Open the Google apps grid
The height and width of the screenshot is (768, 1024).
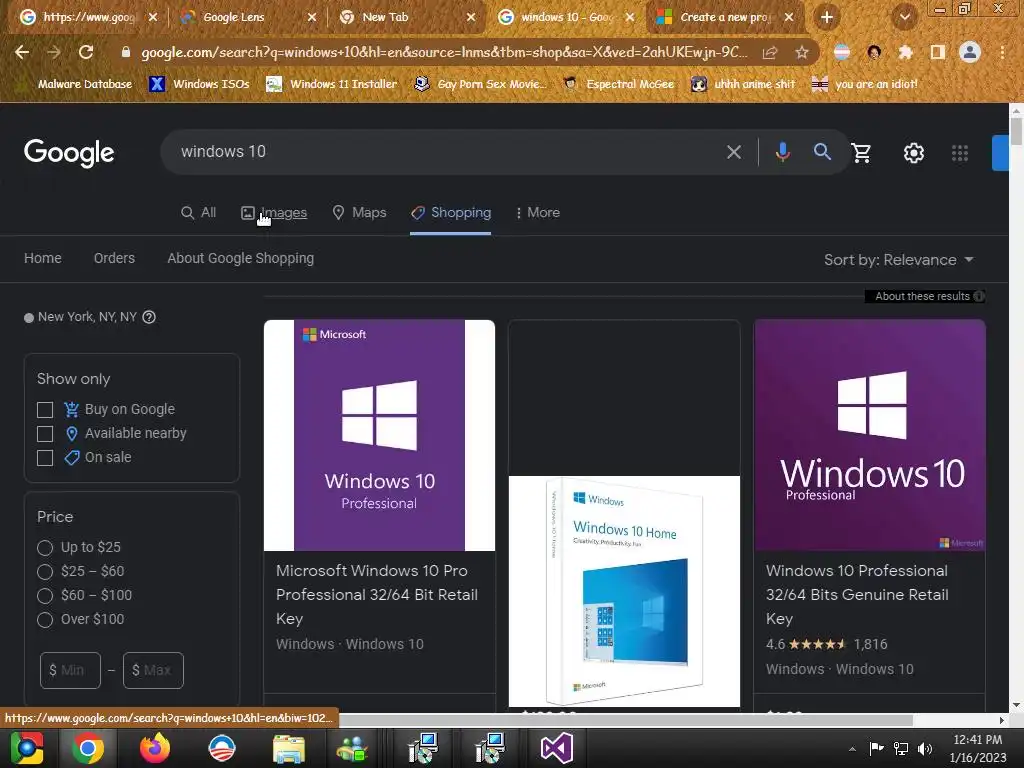960,153
